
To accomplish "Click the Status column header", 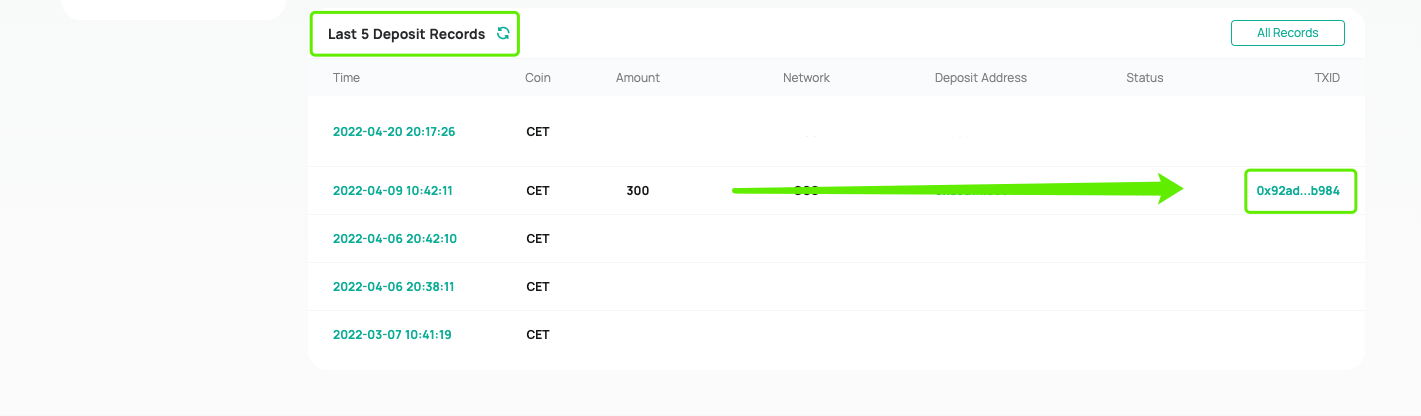I will [x=1145, y=78].
